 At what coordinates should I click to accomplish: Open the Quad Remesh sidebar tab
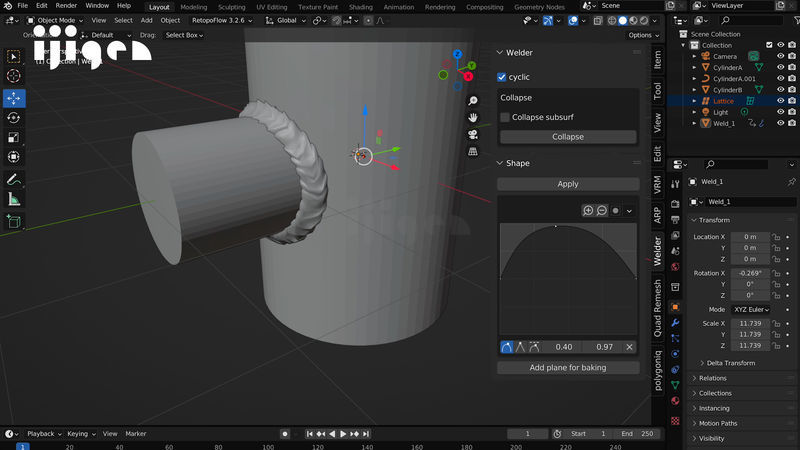tap(657, 306)
